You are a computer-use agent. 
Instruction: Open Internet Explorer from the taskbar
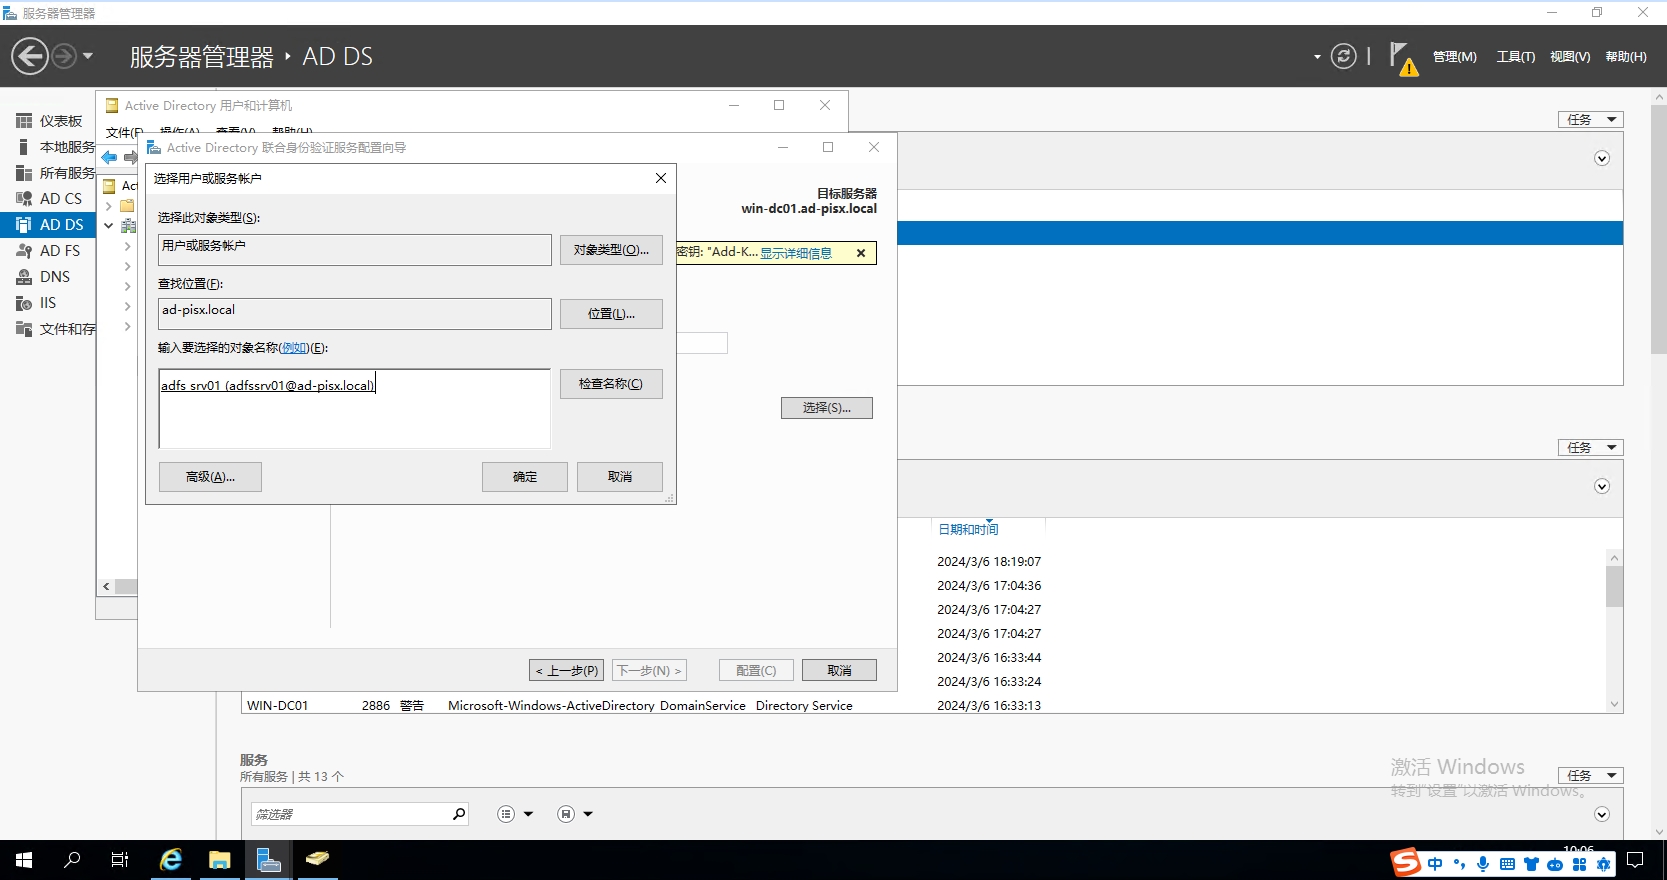[x=171, y=860]
